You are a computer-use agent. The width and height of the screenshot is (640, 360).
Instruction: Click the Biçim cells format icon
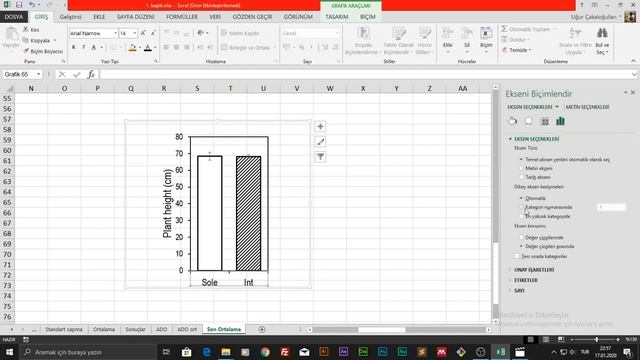486,33
